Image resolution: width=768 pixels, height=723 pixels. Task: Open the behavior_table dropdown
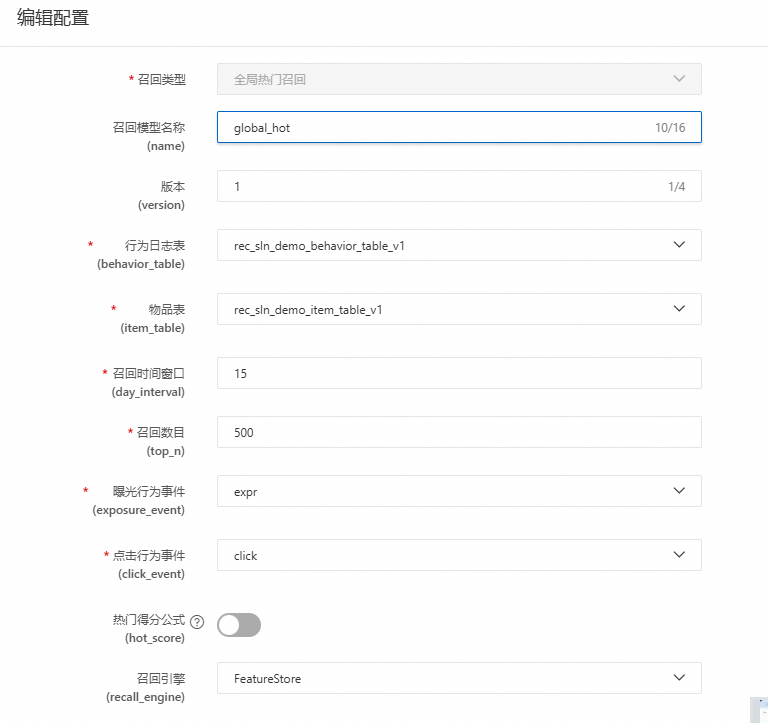tap(459, 245)
